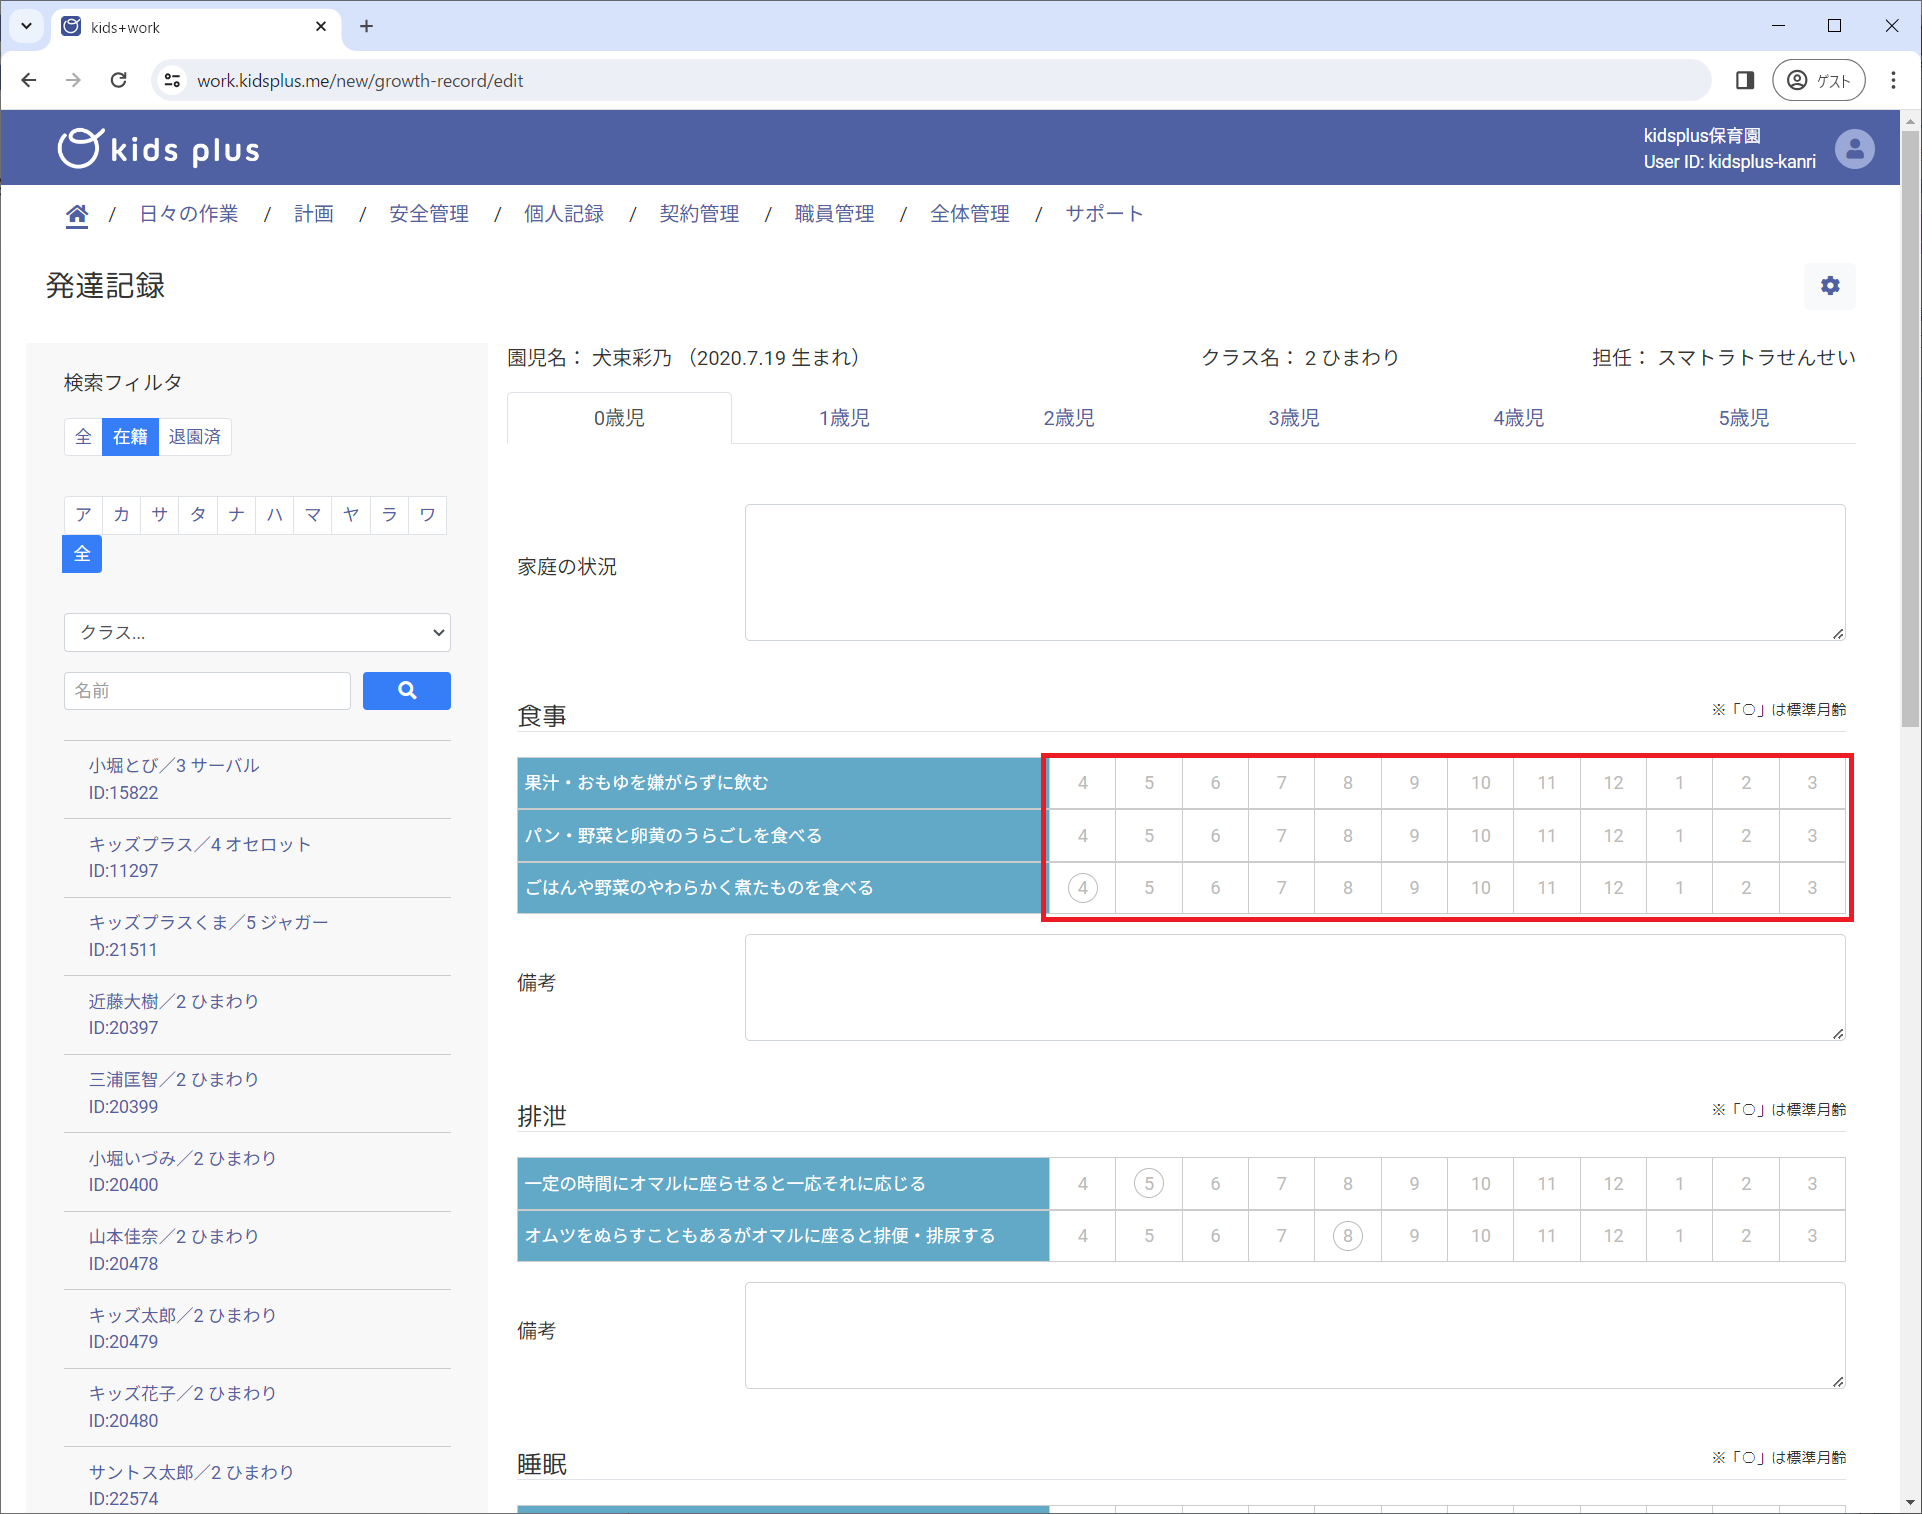Open the 職員管理 menu
This screenshot has height=1514, width=1922.
pyautogui.click(x=834, y=214)
